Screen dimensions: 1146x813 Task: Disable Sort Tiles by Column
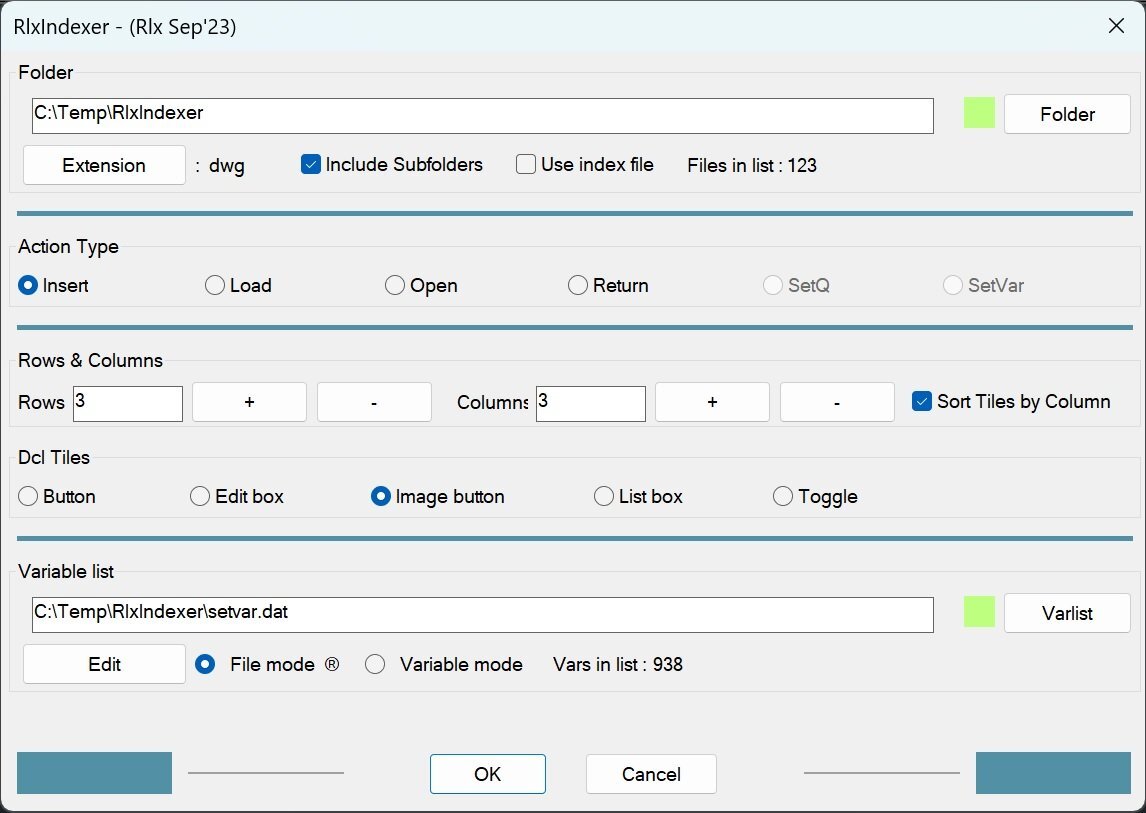coord(922,402)
